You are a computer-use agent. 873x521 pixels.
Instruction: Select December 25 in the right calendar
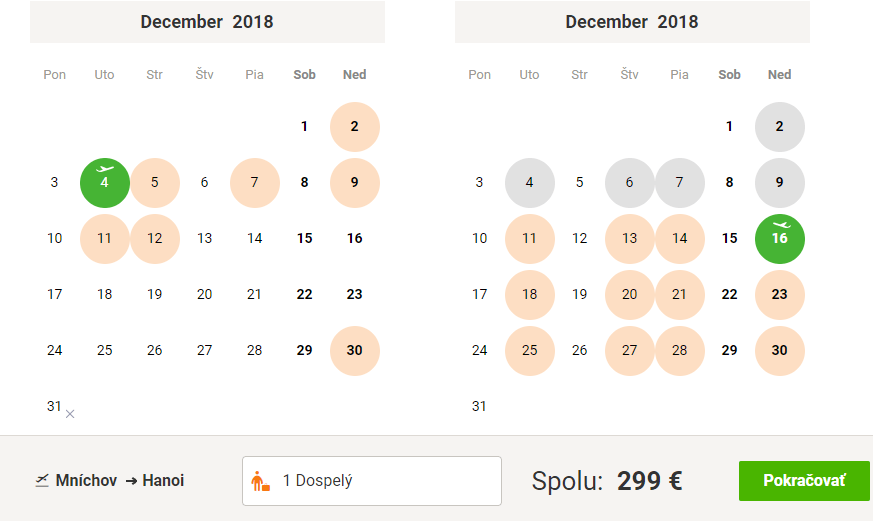(x=530, y=350)
